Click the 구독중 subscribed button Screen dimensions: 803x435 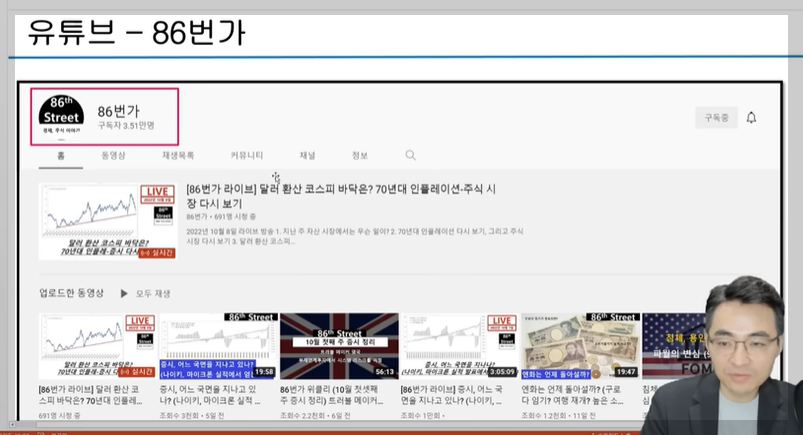click(716, 118)
